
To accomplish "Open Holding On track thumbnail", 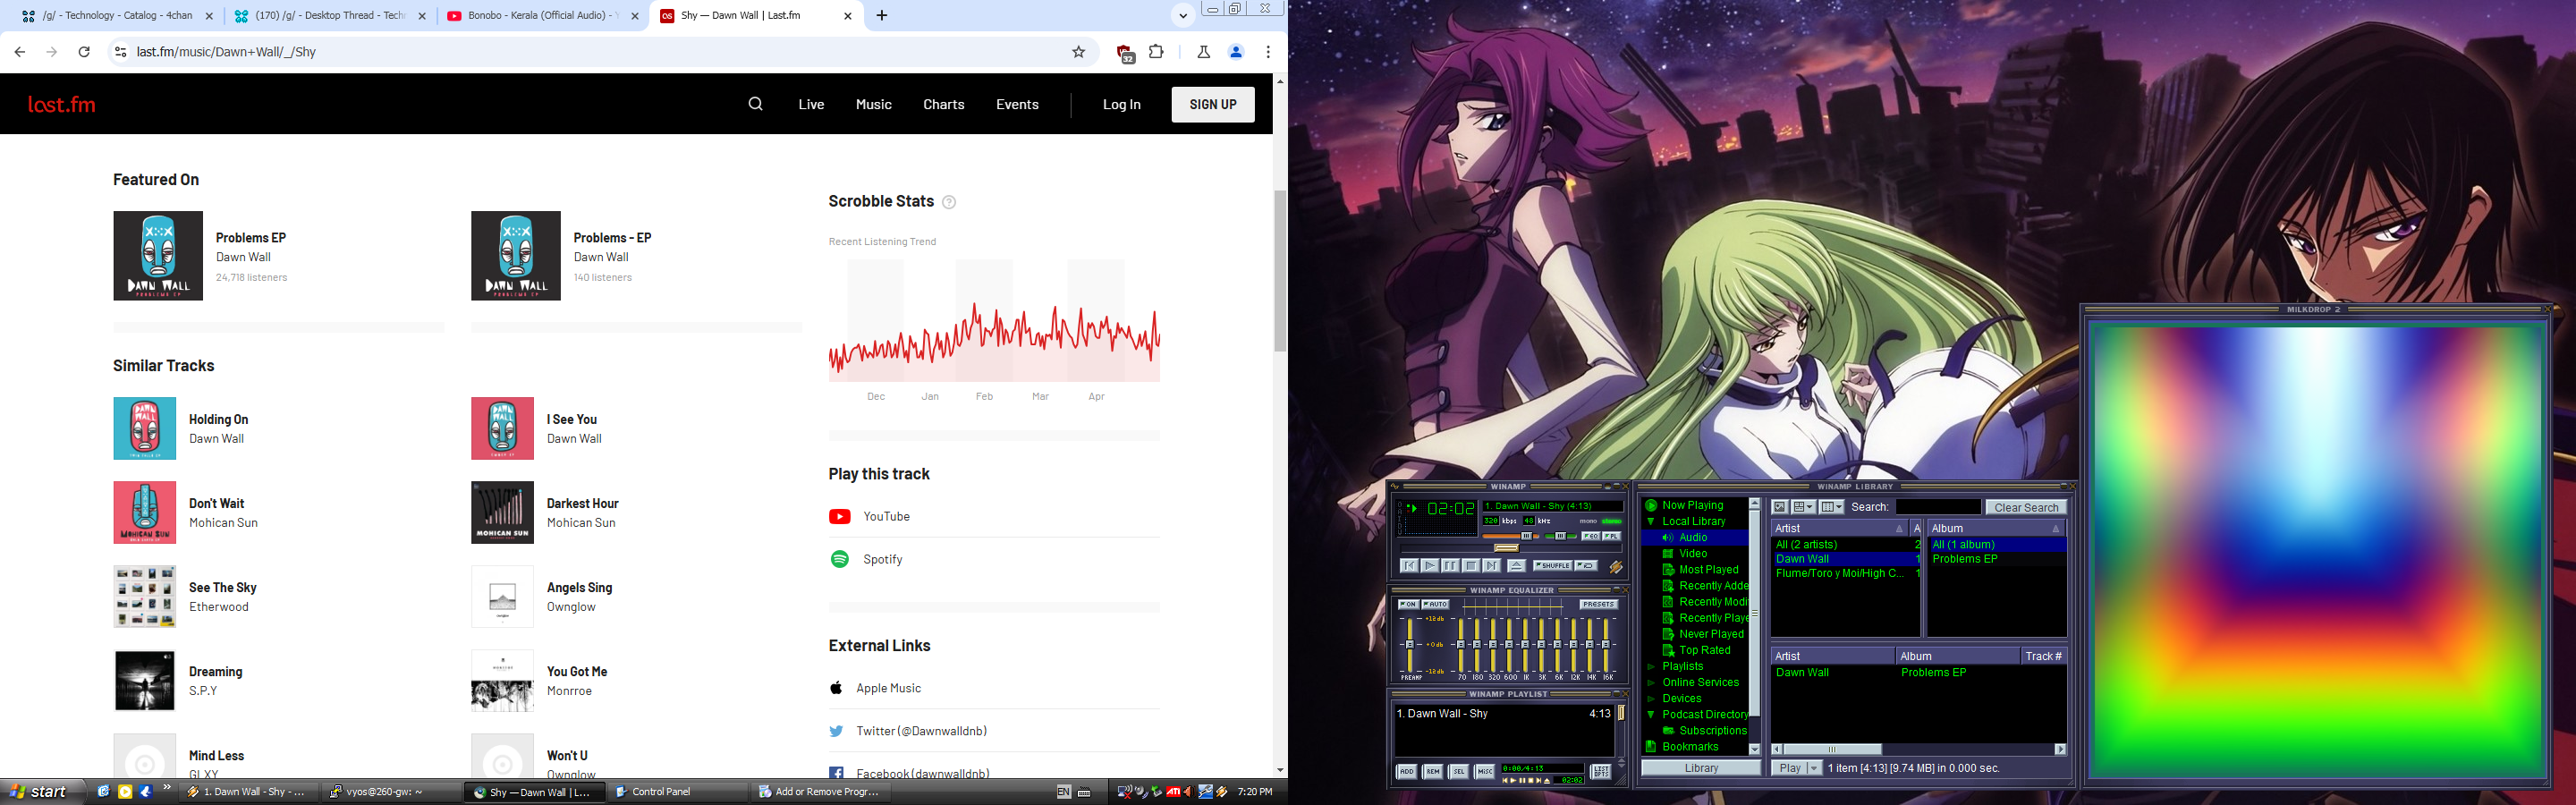I will (x=145, y=429).
